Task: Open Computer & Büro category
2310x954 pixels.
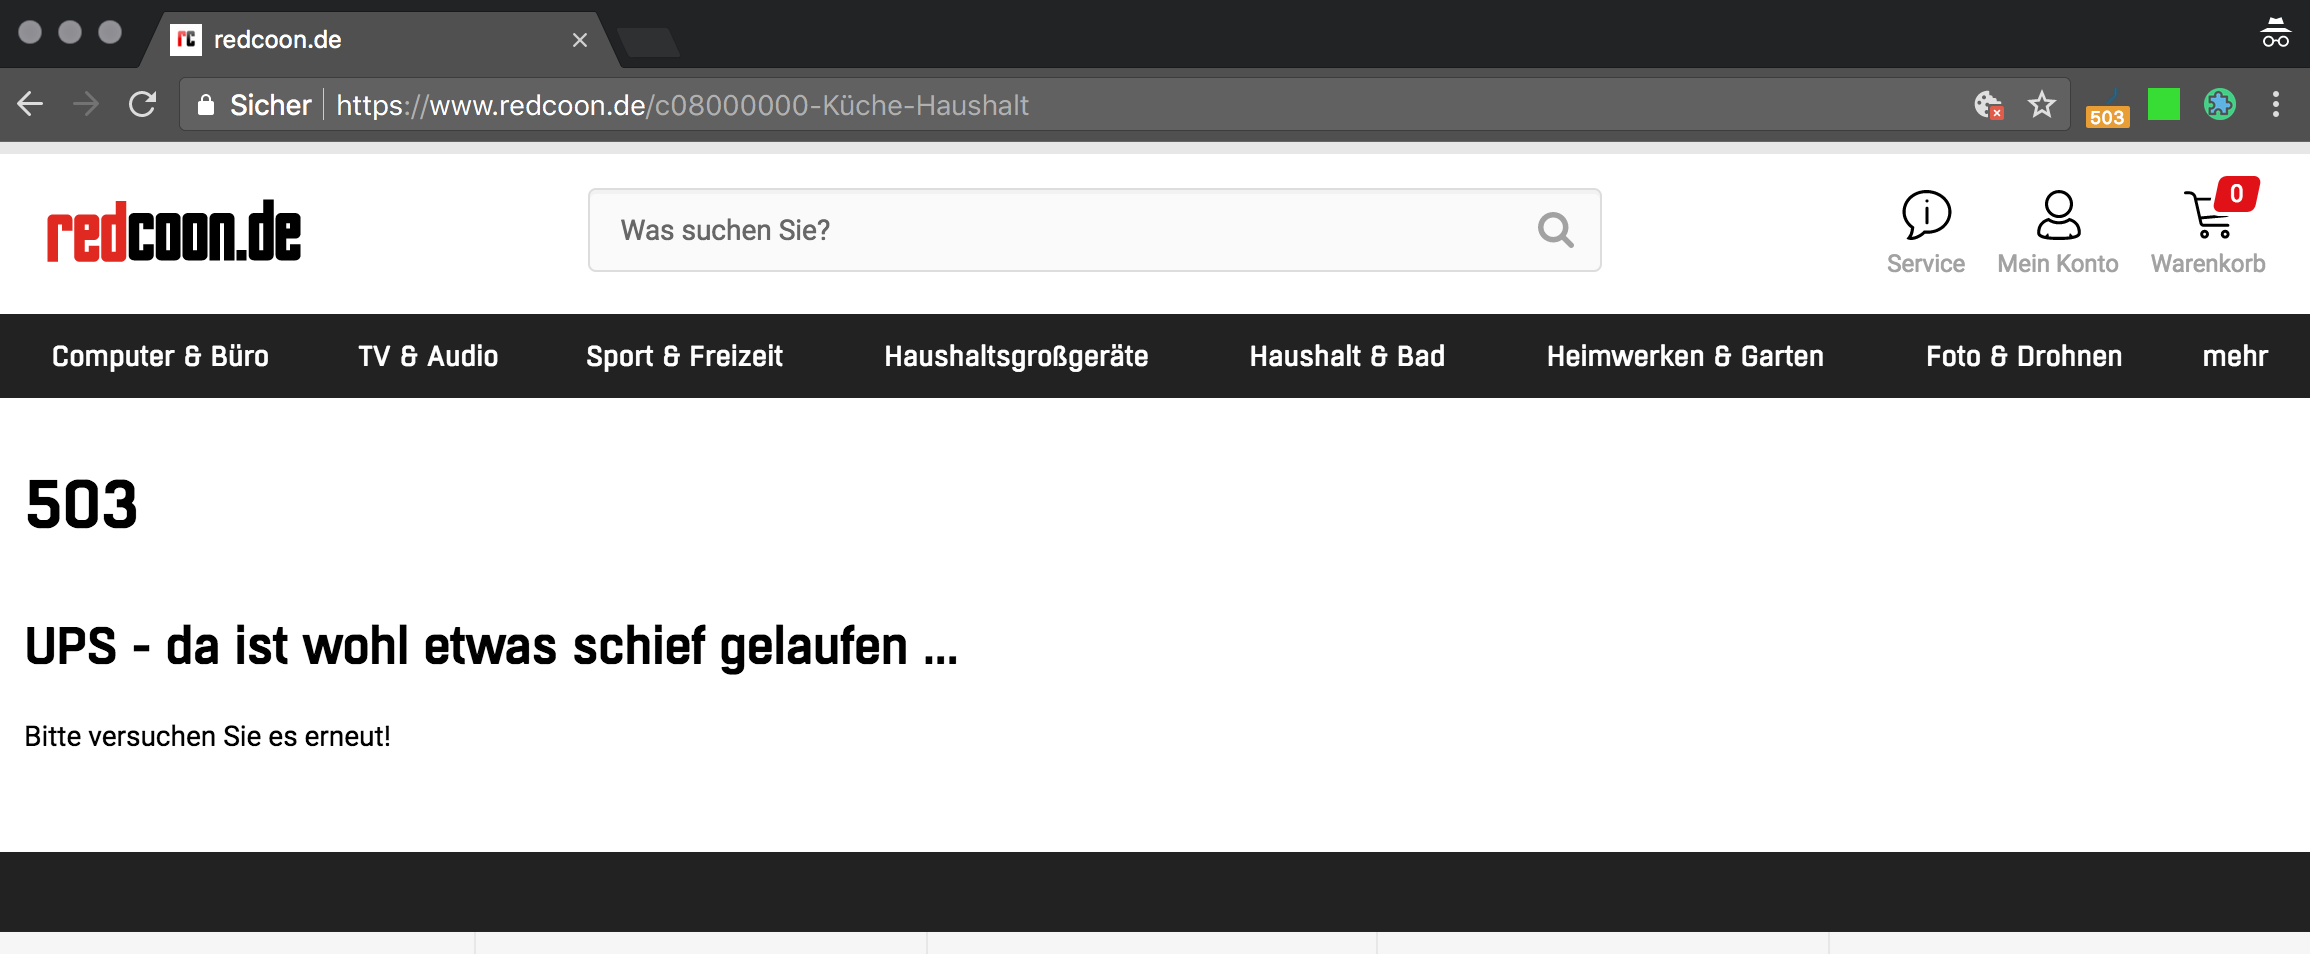Action: pyautogui.click(x=160, y=356)
